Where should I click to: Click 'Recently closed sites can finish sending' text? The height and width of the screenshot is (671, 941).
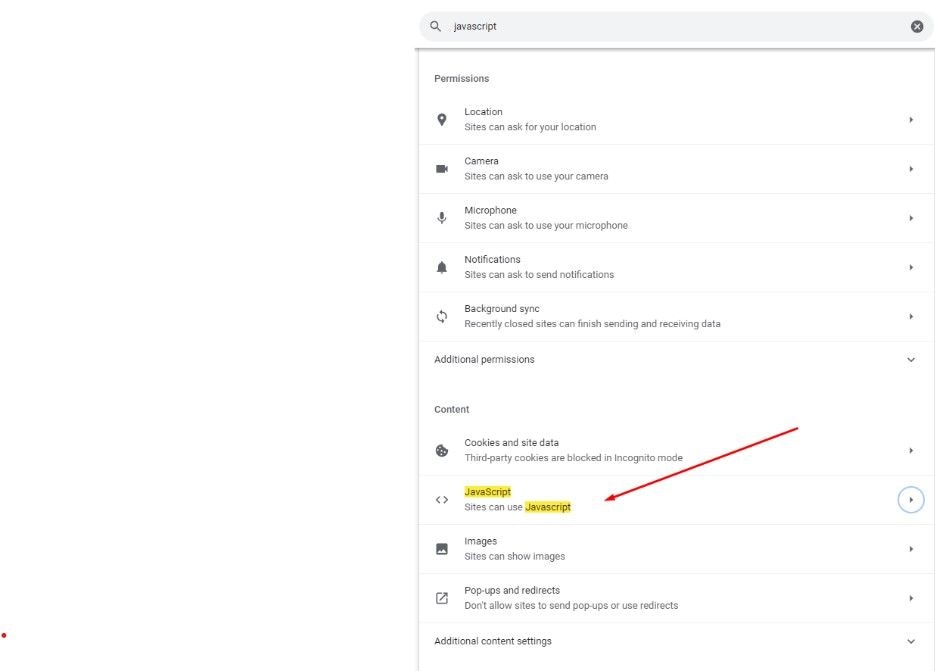coord(592,323)
